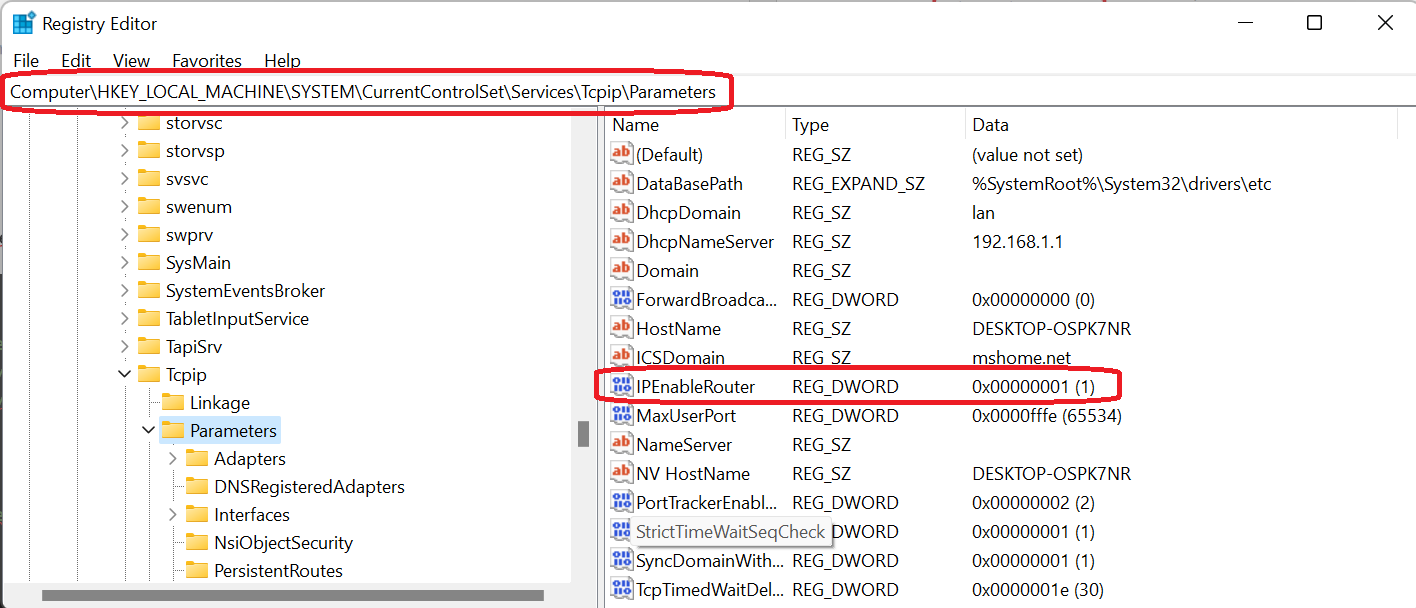Click the (Default) string value icon

pos(622,155)
